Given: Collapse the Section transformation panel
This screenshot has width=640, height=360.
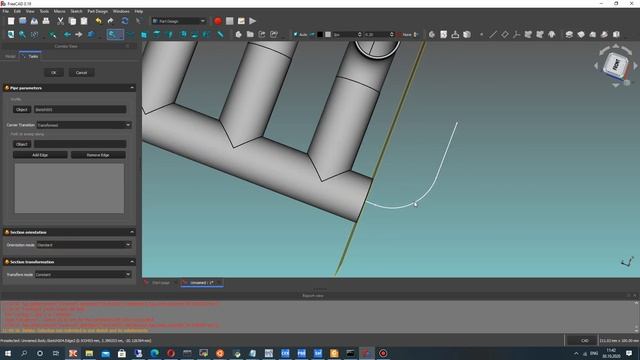Looking at the screenshot, I should click(131, 262).
